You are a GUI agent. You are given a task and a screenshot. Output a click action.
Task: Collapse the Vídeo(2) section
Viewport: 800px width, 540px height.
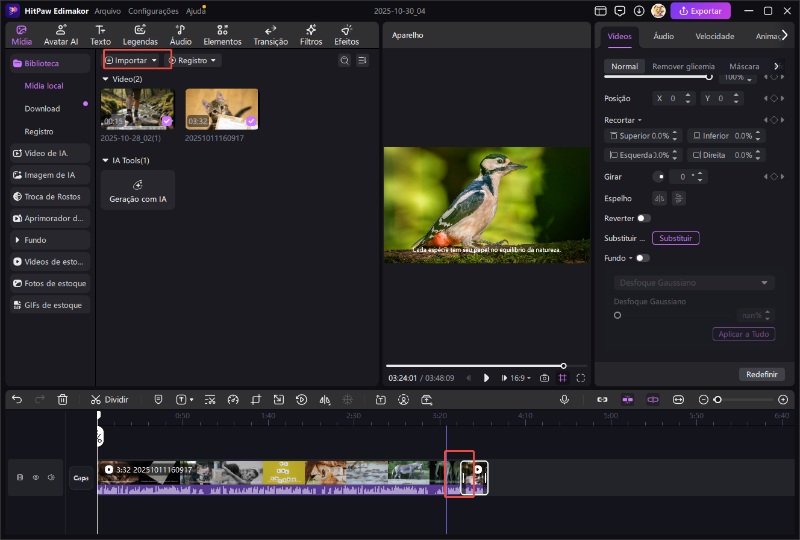tap(105, 79)
